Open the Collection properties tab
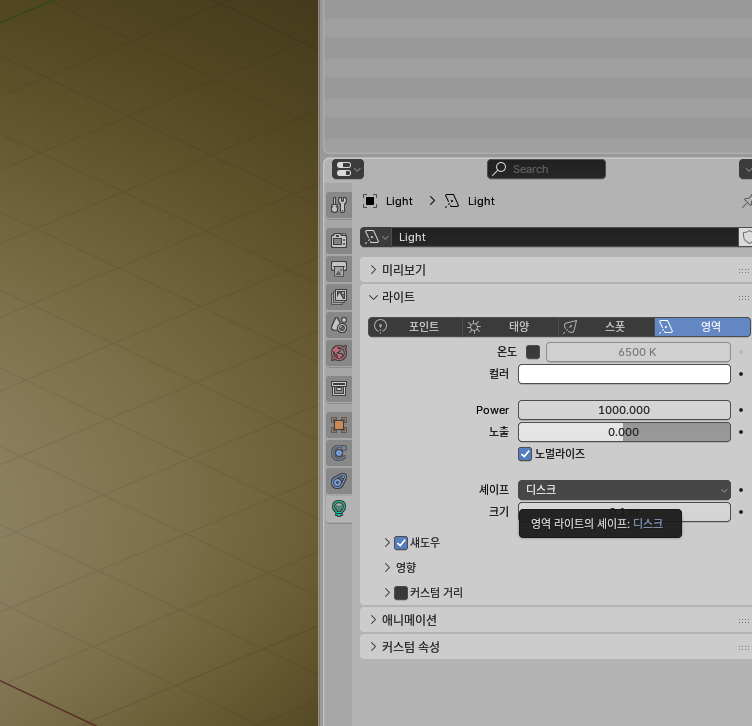This screenshot has height=726, width=752. pos(339,388)
